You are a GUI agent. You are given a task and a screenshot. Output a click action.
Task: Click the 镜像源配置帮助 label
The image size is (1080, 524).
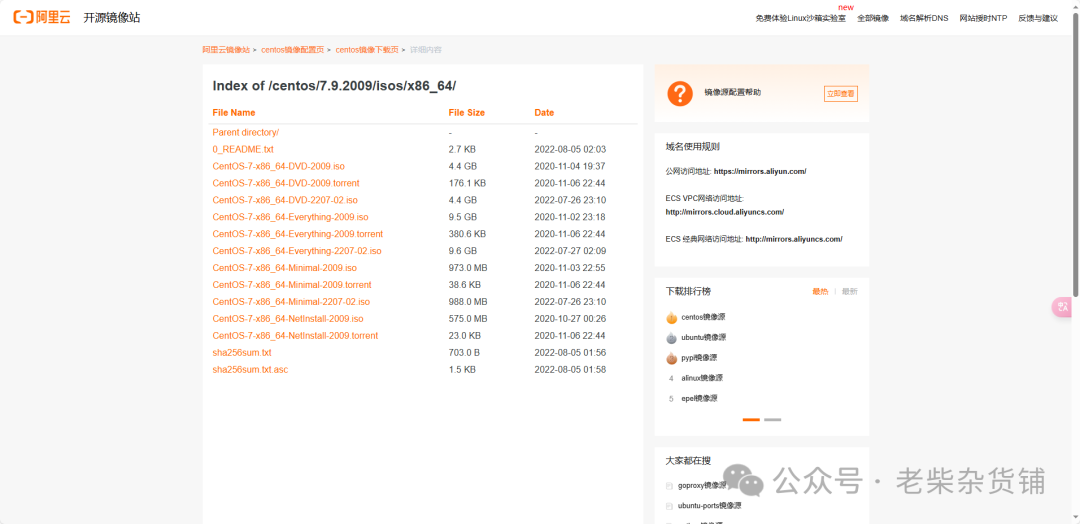733,92
